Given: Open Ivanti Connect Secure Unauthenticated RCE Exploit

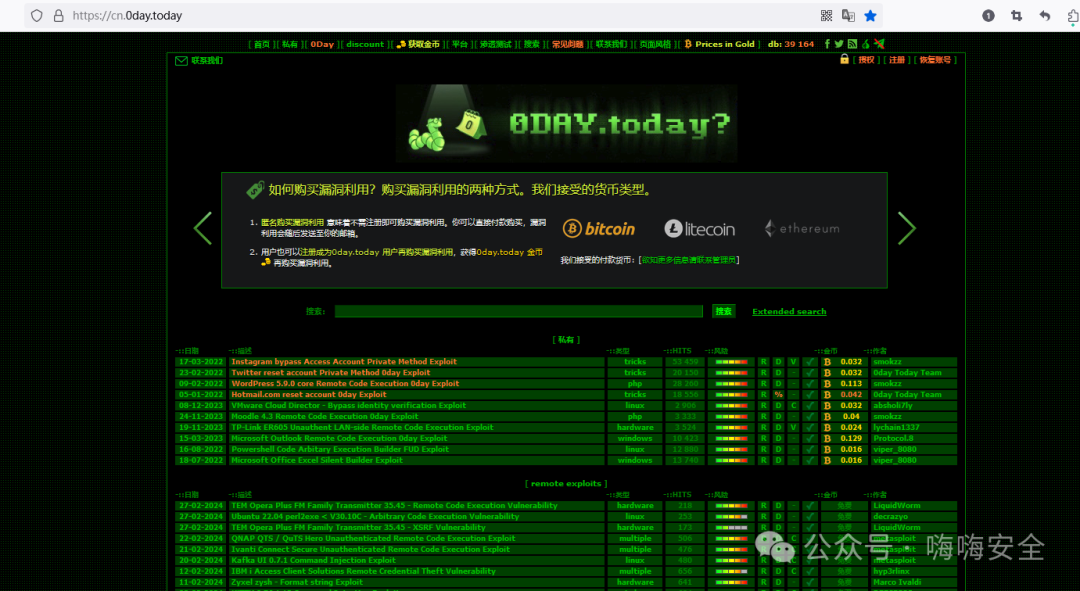Looking at the screenshot, I should point(371,550).
